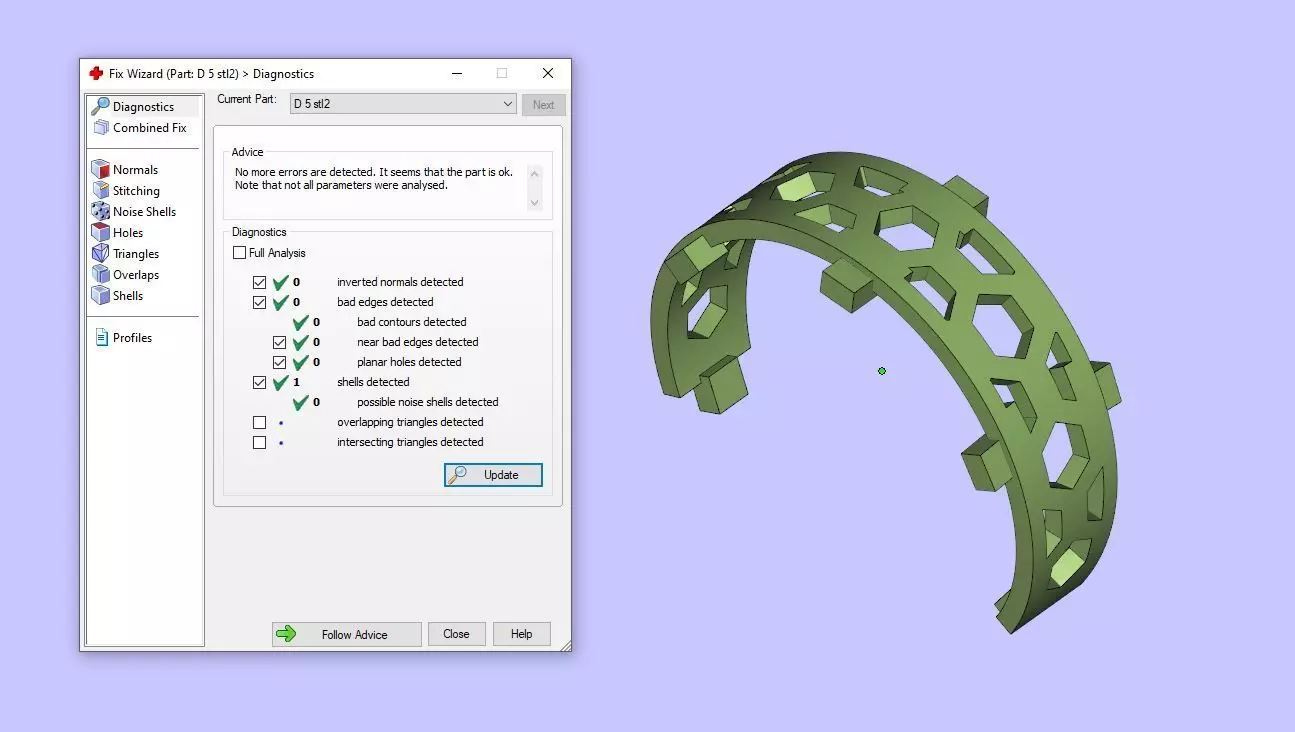Image resolution: width=1295 pixels, height=732 pixels.
Task: Enable the Full Analysis checkbox
Action: pyautogui.click(x=239, y=253)
